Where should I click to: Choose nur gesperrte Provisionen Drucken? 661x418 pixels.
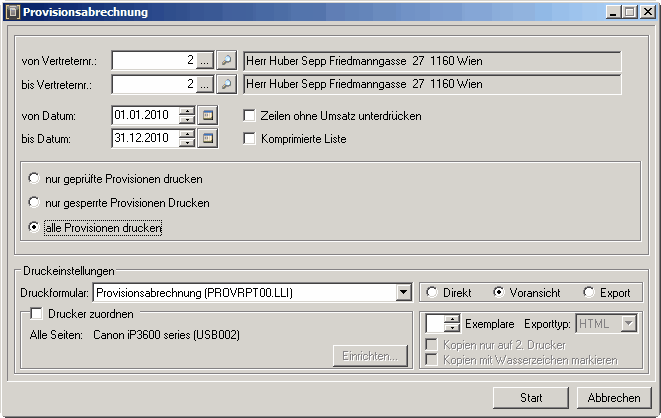coord(36,203)
